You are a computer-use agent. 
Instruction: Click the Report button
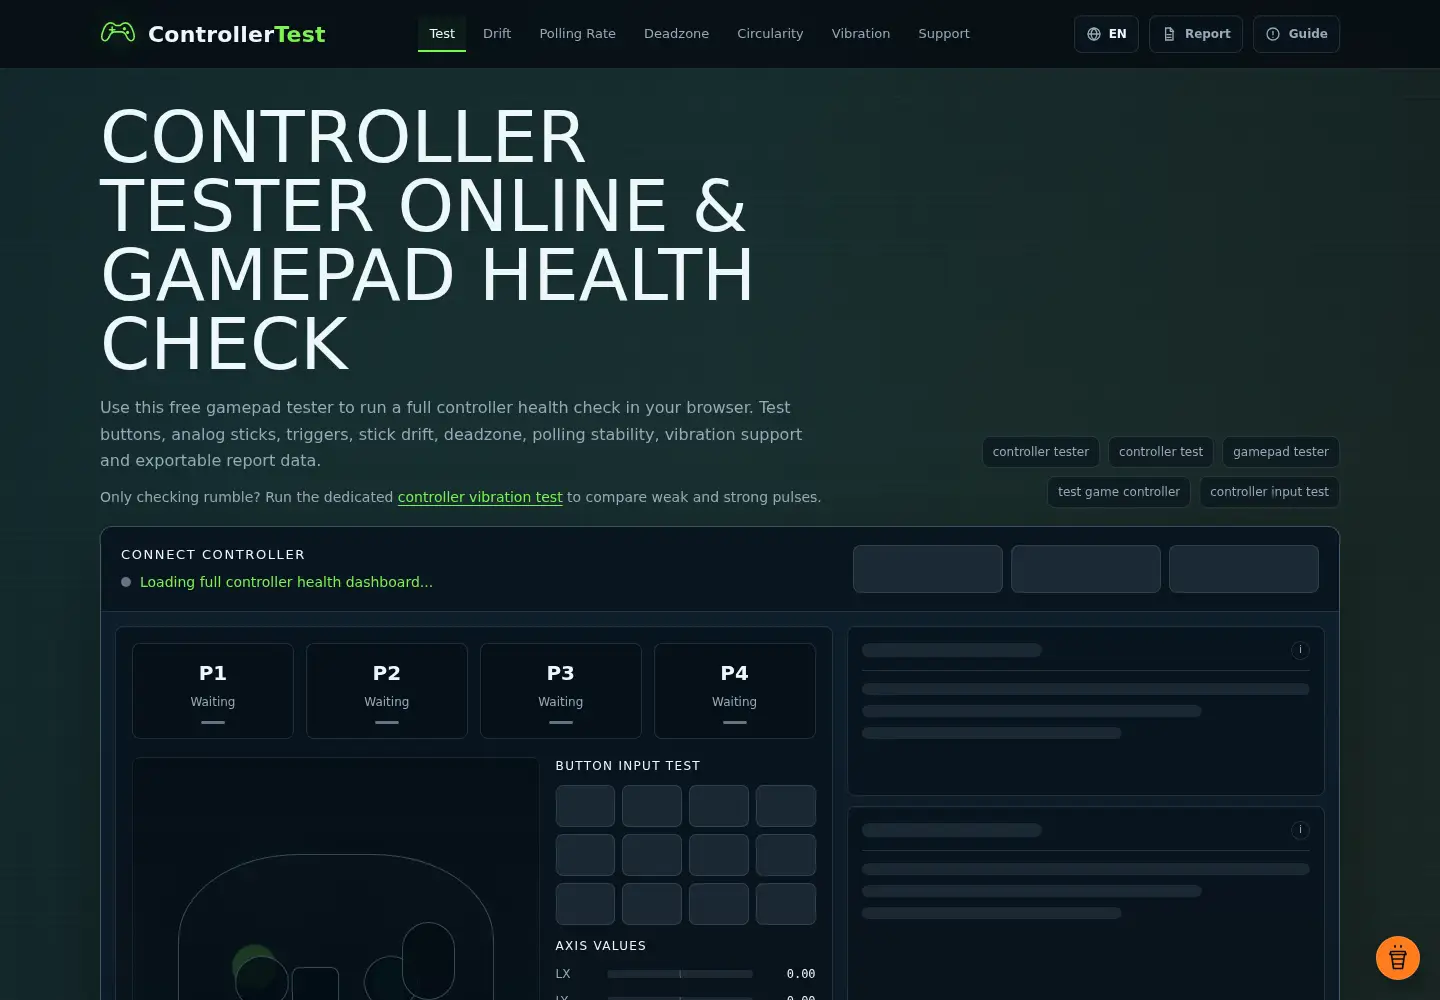(x=1196, y=34)
